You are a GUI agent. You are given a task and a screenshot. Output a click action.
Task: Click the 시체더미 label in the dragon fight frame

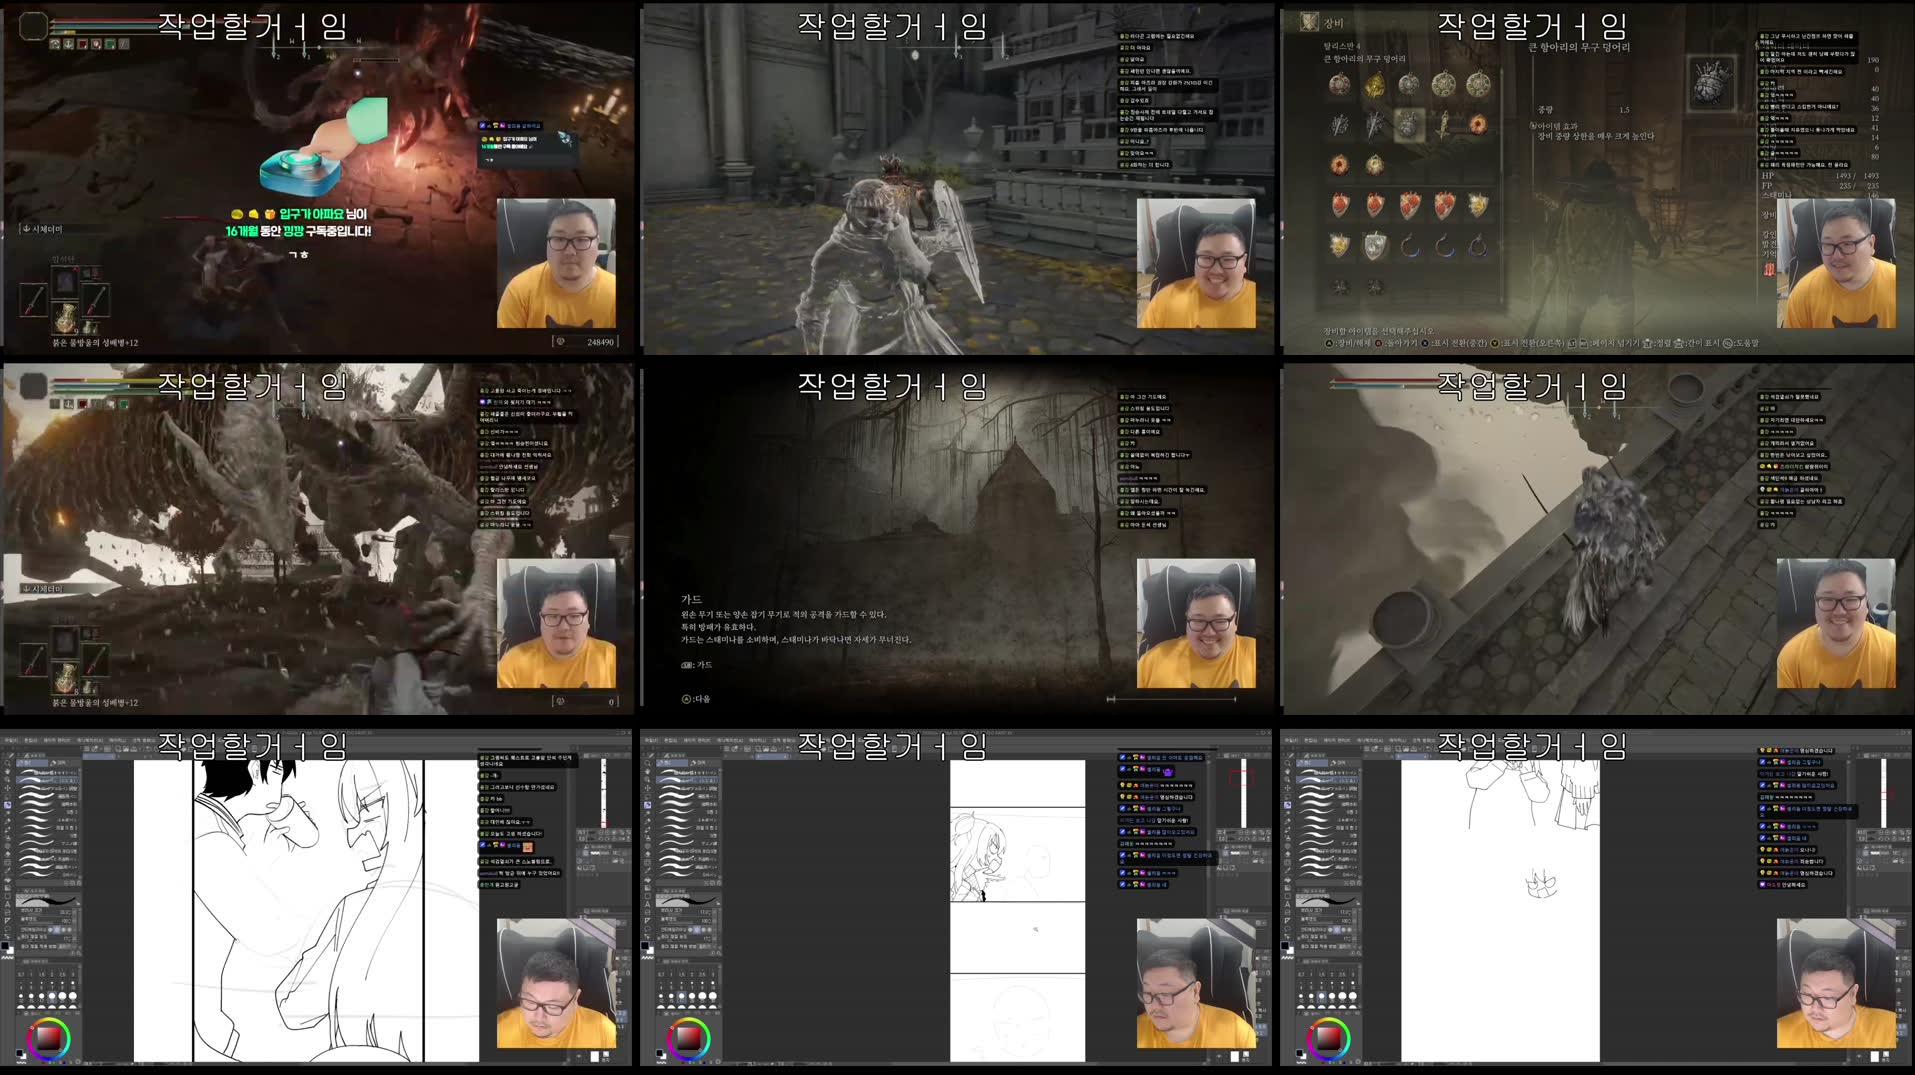tap(43, 589)
